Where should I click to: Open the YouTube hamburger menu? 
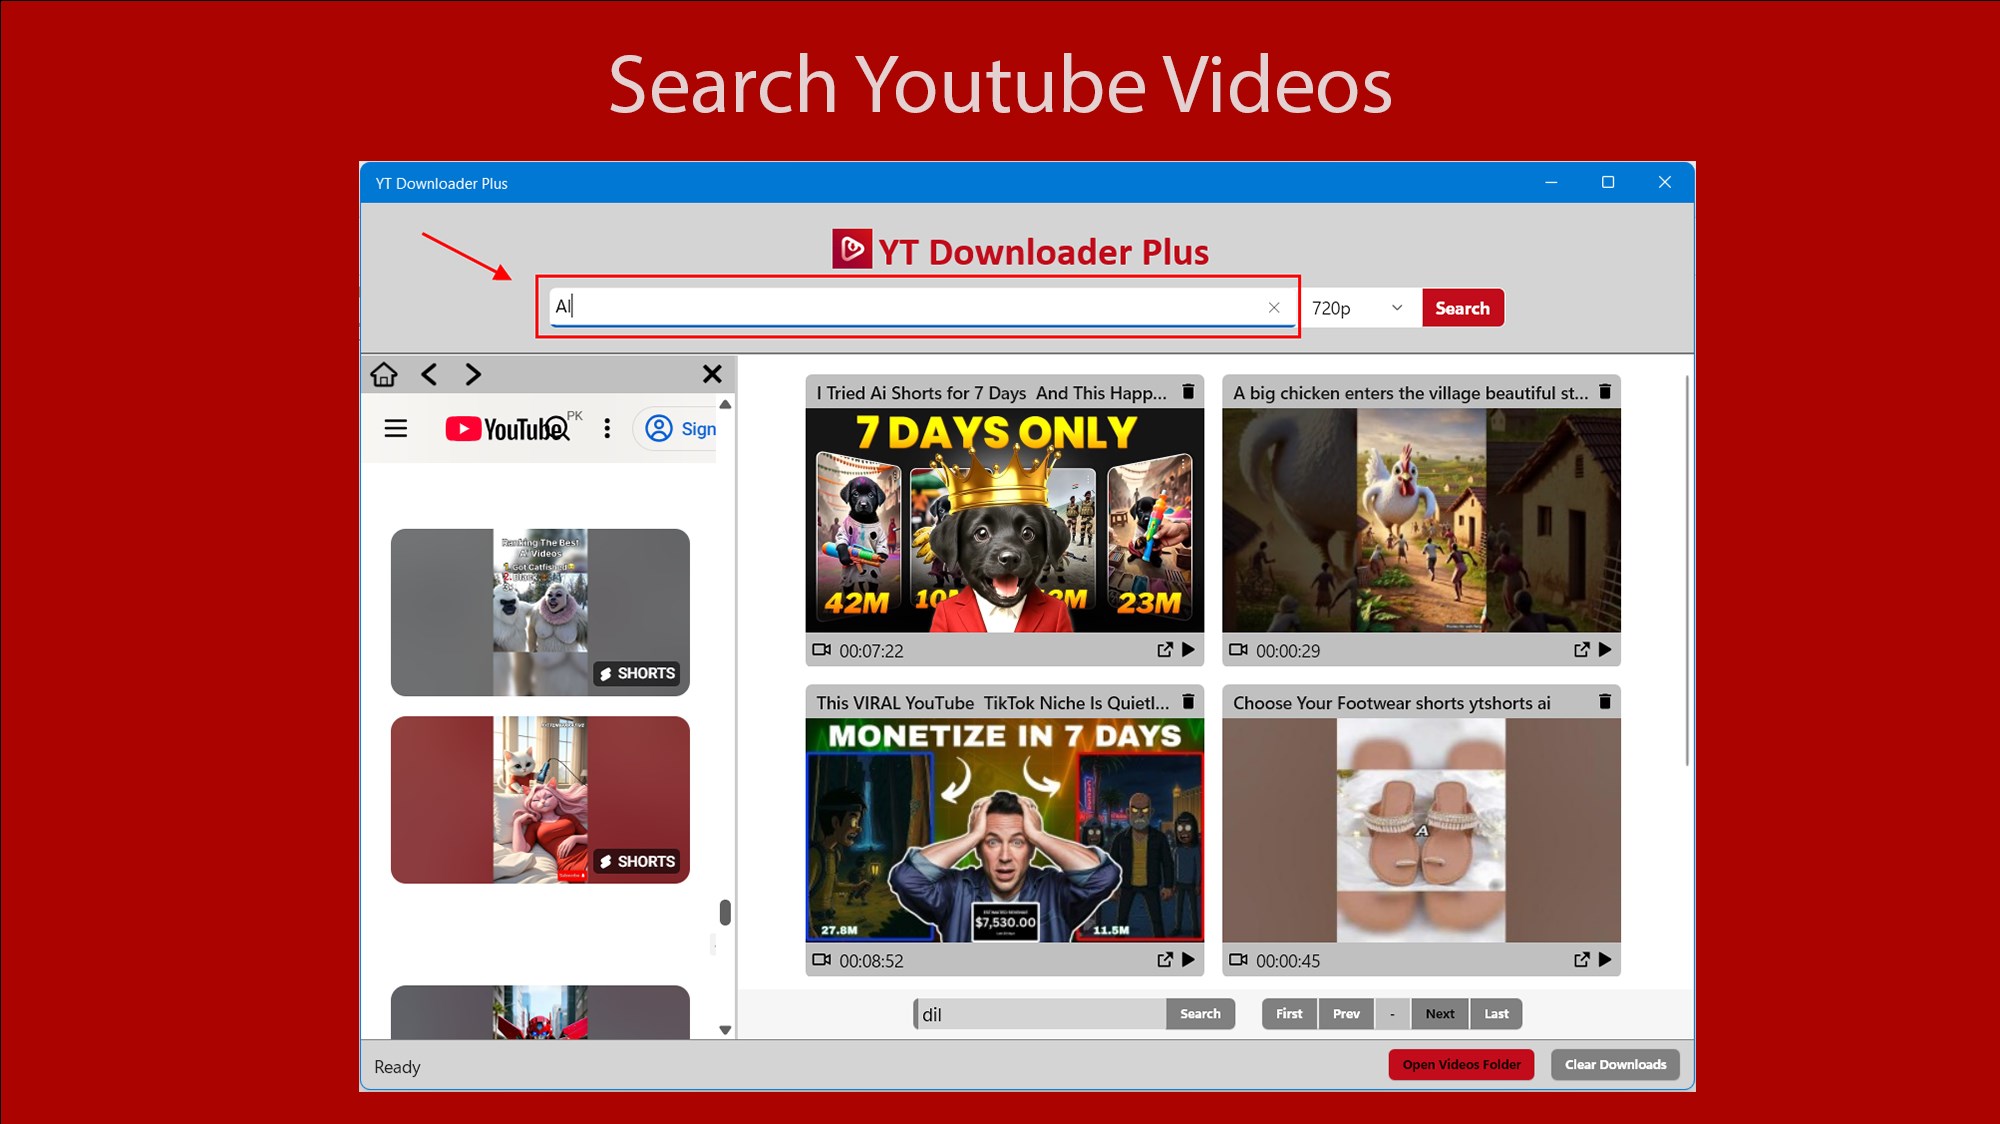[x=396, y=429]
